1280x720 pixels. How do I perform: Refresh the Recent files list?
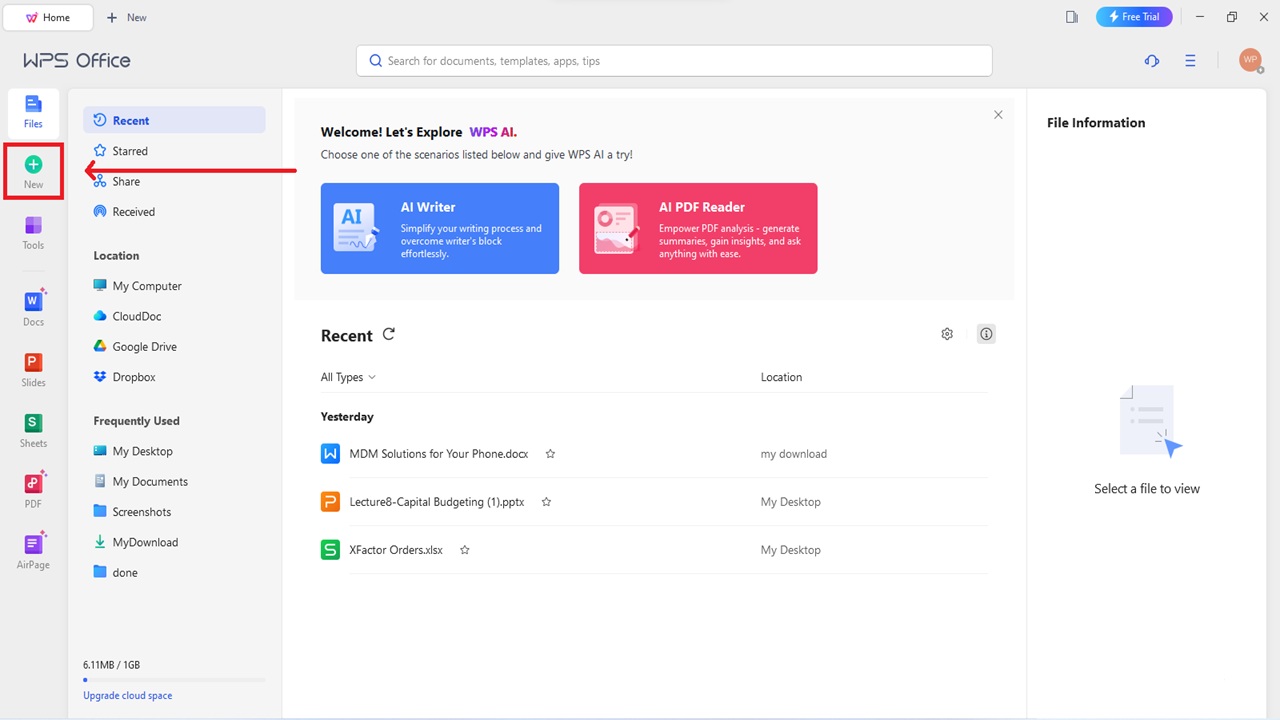(x=388, y=334)
